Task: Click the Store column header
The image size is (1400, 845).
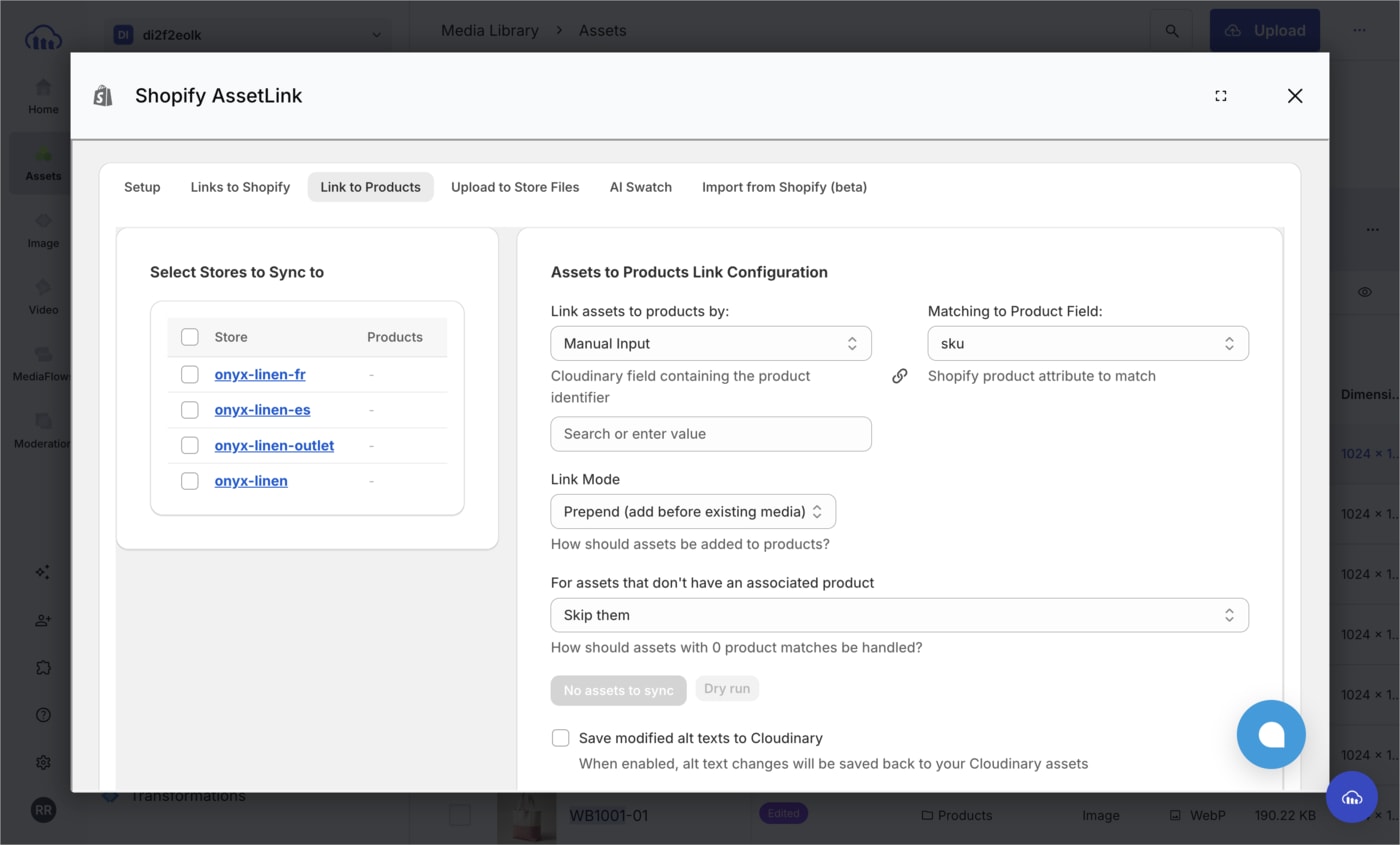Action: coord(231,337)
